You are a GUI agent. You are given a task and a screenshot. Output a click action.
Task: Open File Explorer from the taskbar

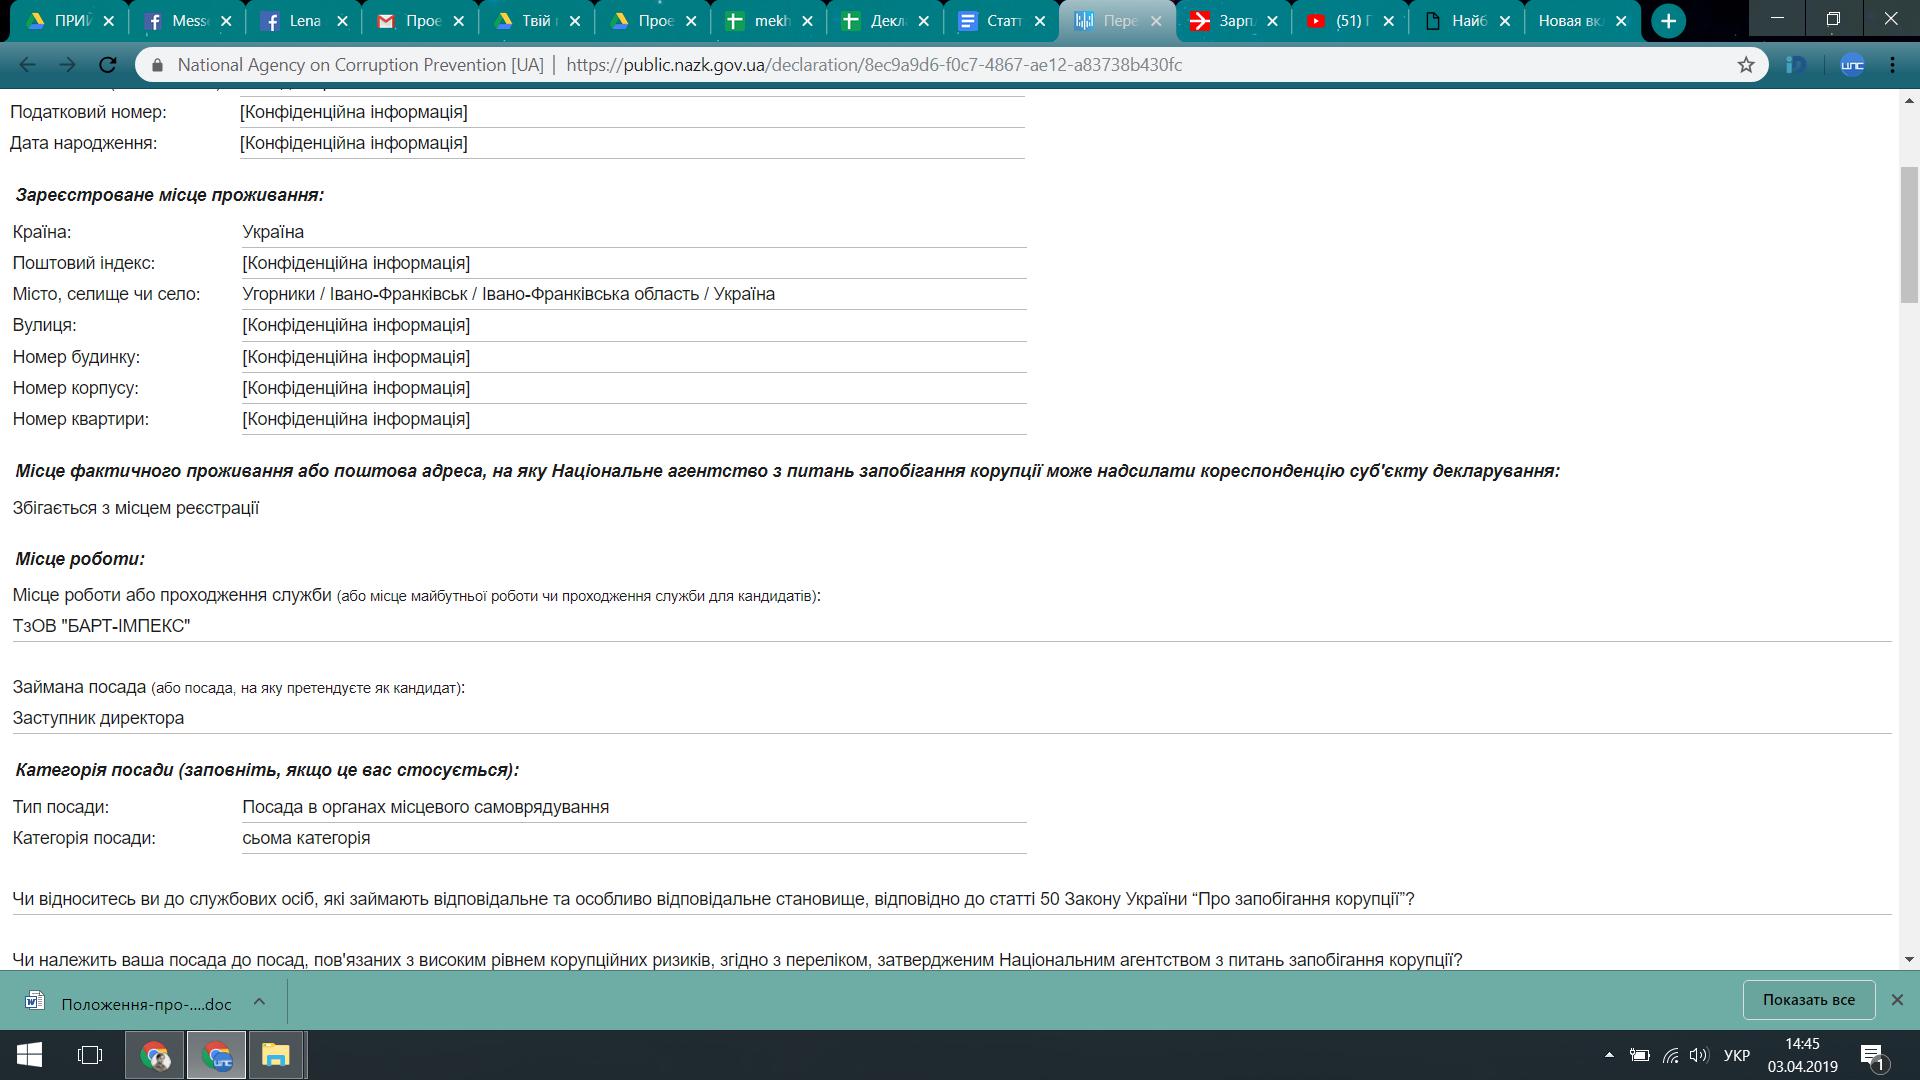[276, 1055]
